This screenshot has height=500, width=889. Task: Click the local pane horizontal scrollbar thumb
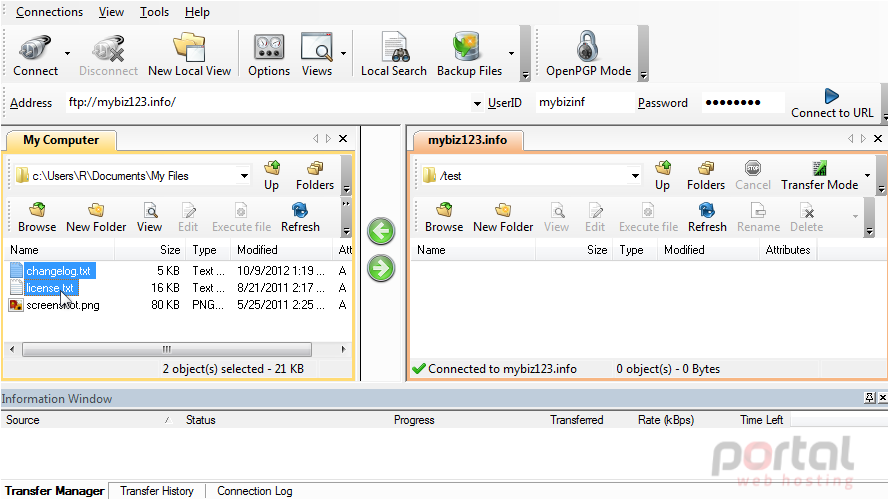[167, 349]
